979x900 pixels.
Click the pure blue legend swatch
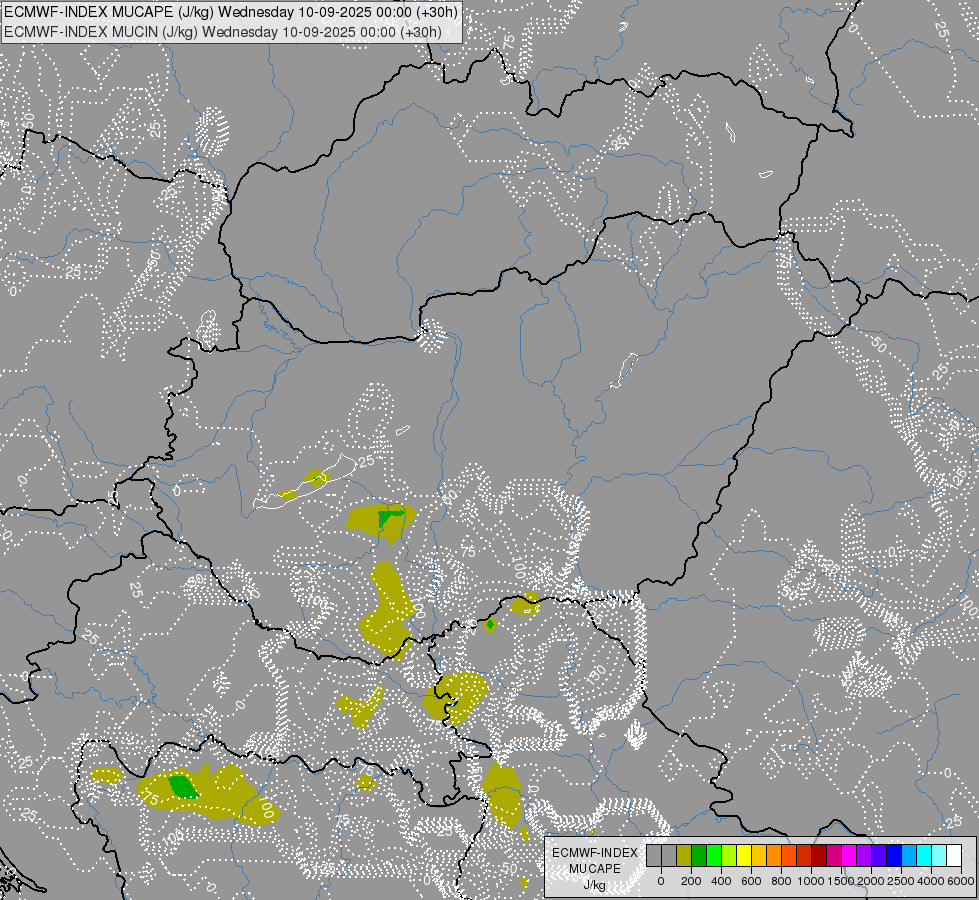point(895,855)
